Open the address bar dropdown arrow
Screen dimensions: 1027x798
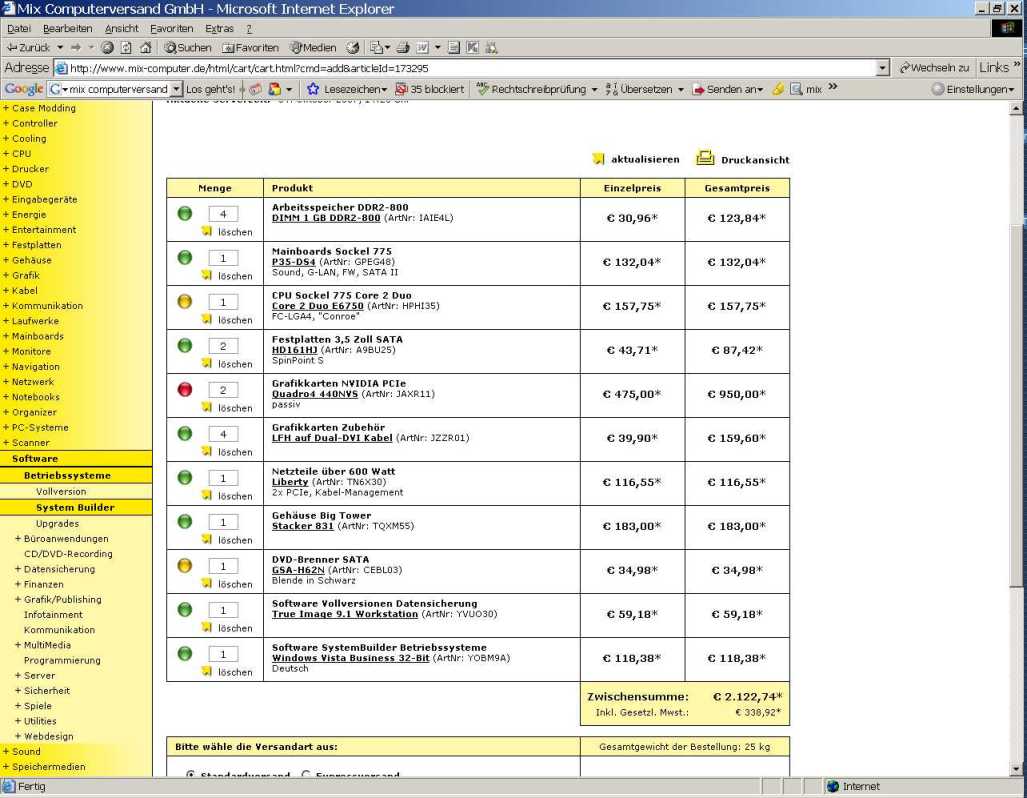click(x=882, y=68)
